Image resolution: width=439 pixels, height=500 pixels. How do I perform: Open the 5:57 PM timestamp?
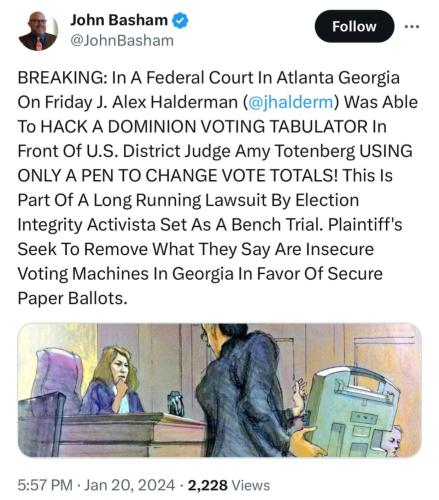45,485
